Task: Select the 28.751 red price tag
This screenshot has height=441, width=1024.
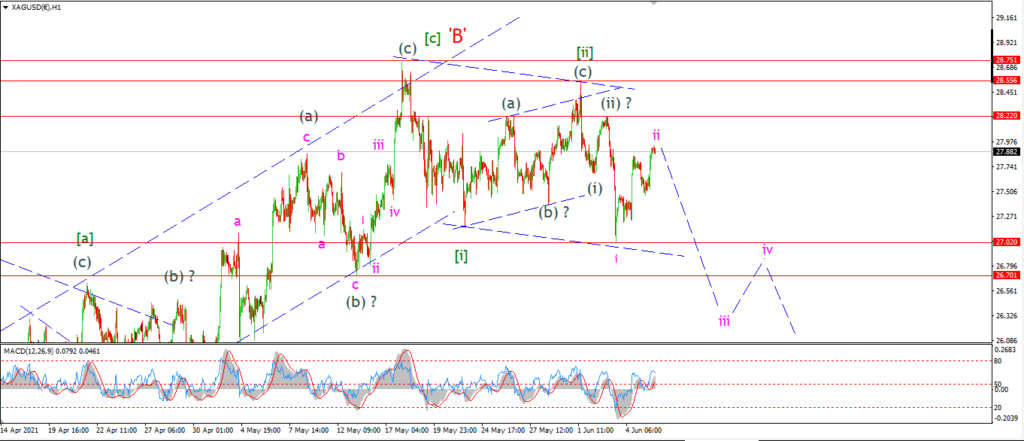Action: point(1004,59)
